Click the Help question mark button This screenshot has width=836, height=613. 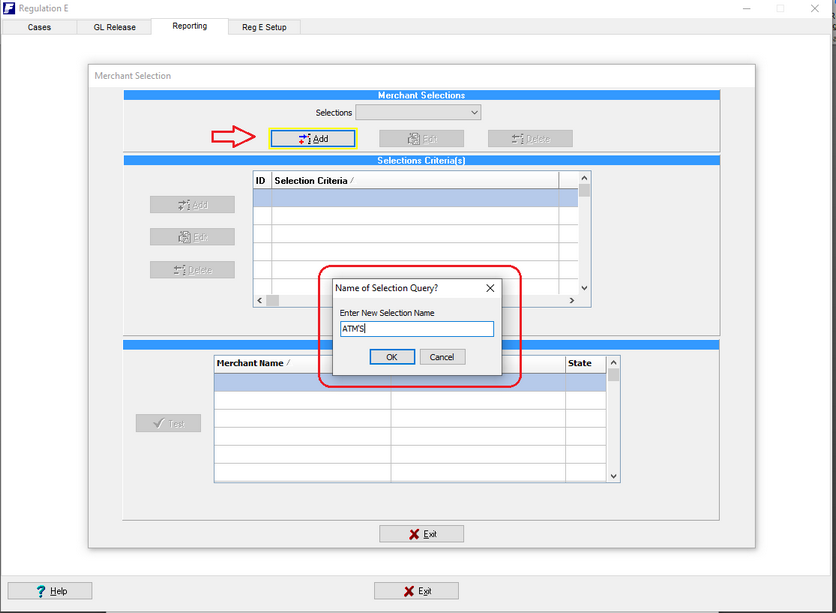(x=50, y=591)
